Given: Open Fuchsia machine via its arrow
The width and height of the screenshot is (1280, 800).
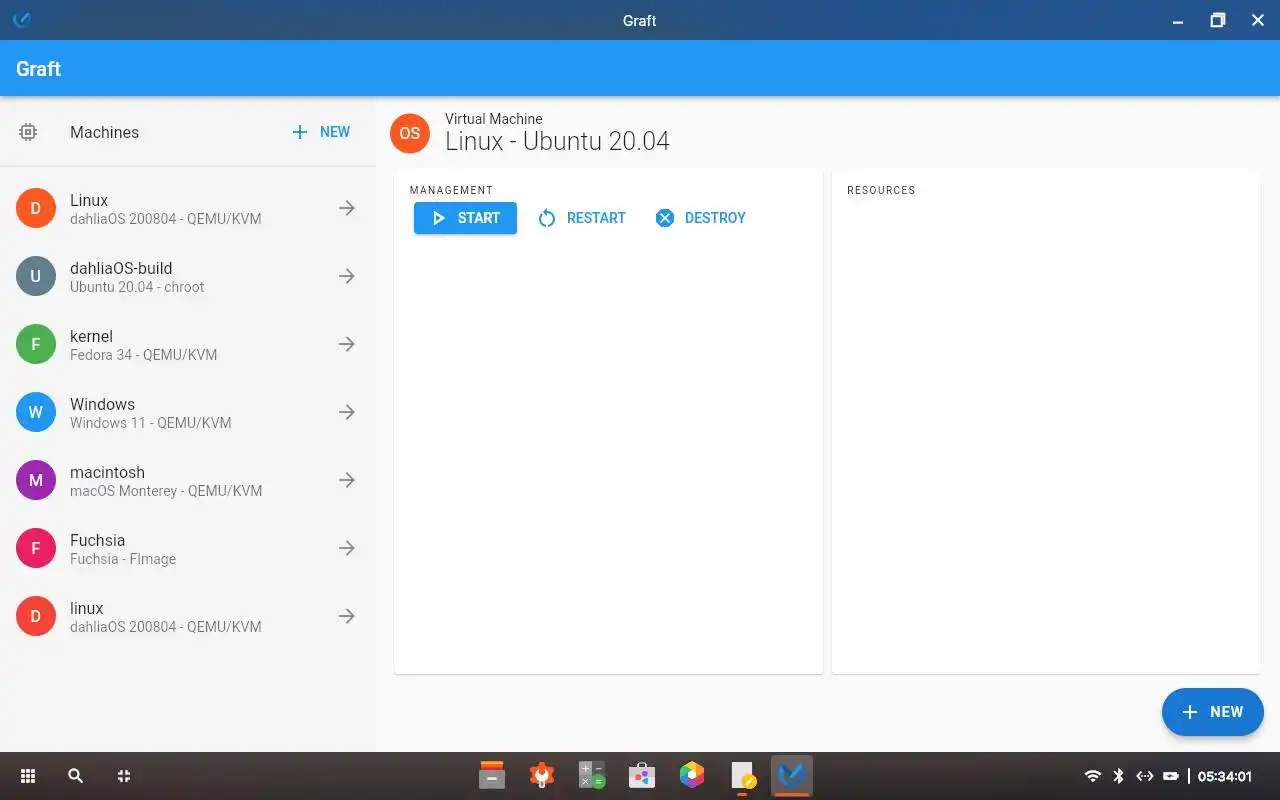Looking at the screenshot, I should pos(347,548).
